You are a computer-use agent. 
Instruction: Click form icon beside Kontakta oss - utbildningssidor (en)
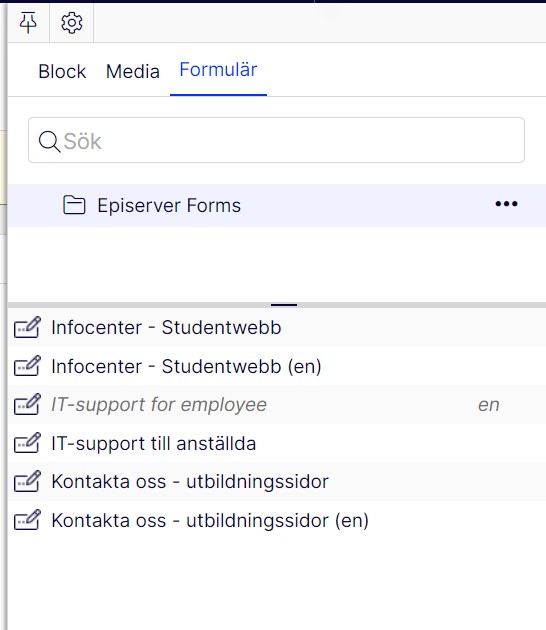tap(27, 520)
